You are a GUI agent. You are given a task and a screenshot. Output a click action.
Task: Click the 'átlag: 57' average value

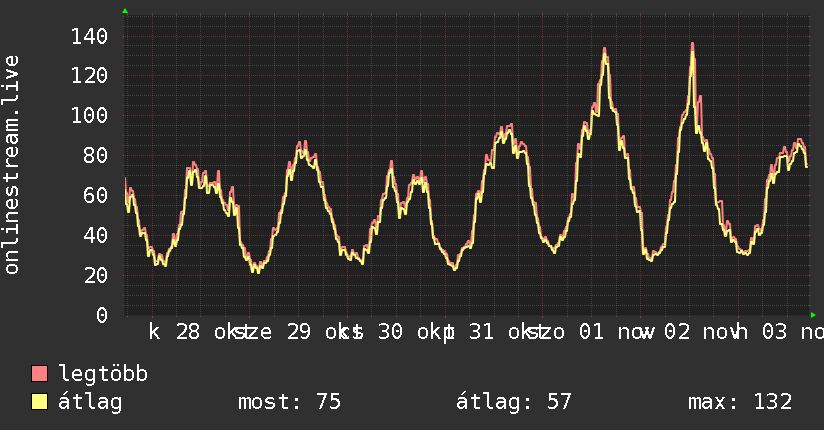(x=513, y=402)
